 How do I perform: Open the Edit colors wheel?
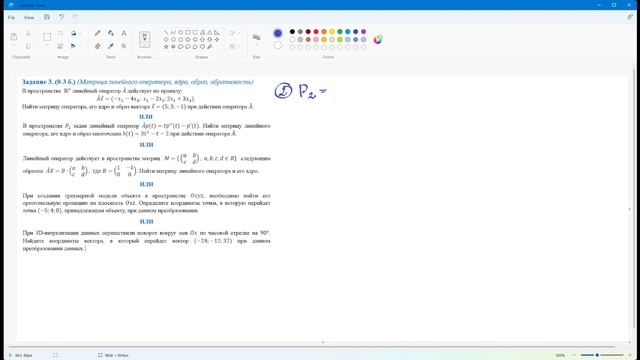click(x=378, y=39)
